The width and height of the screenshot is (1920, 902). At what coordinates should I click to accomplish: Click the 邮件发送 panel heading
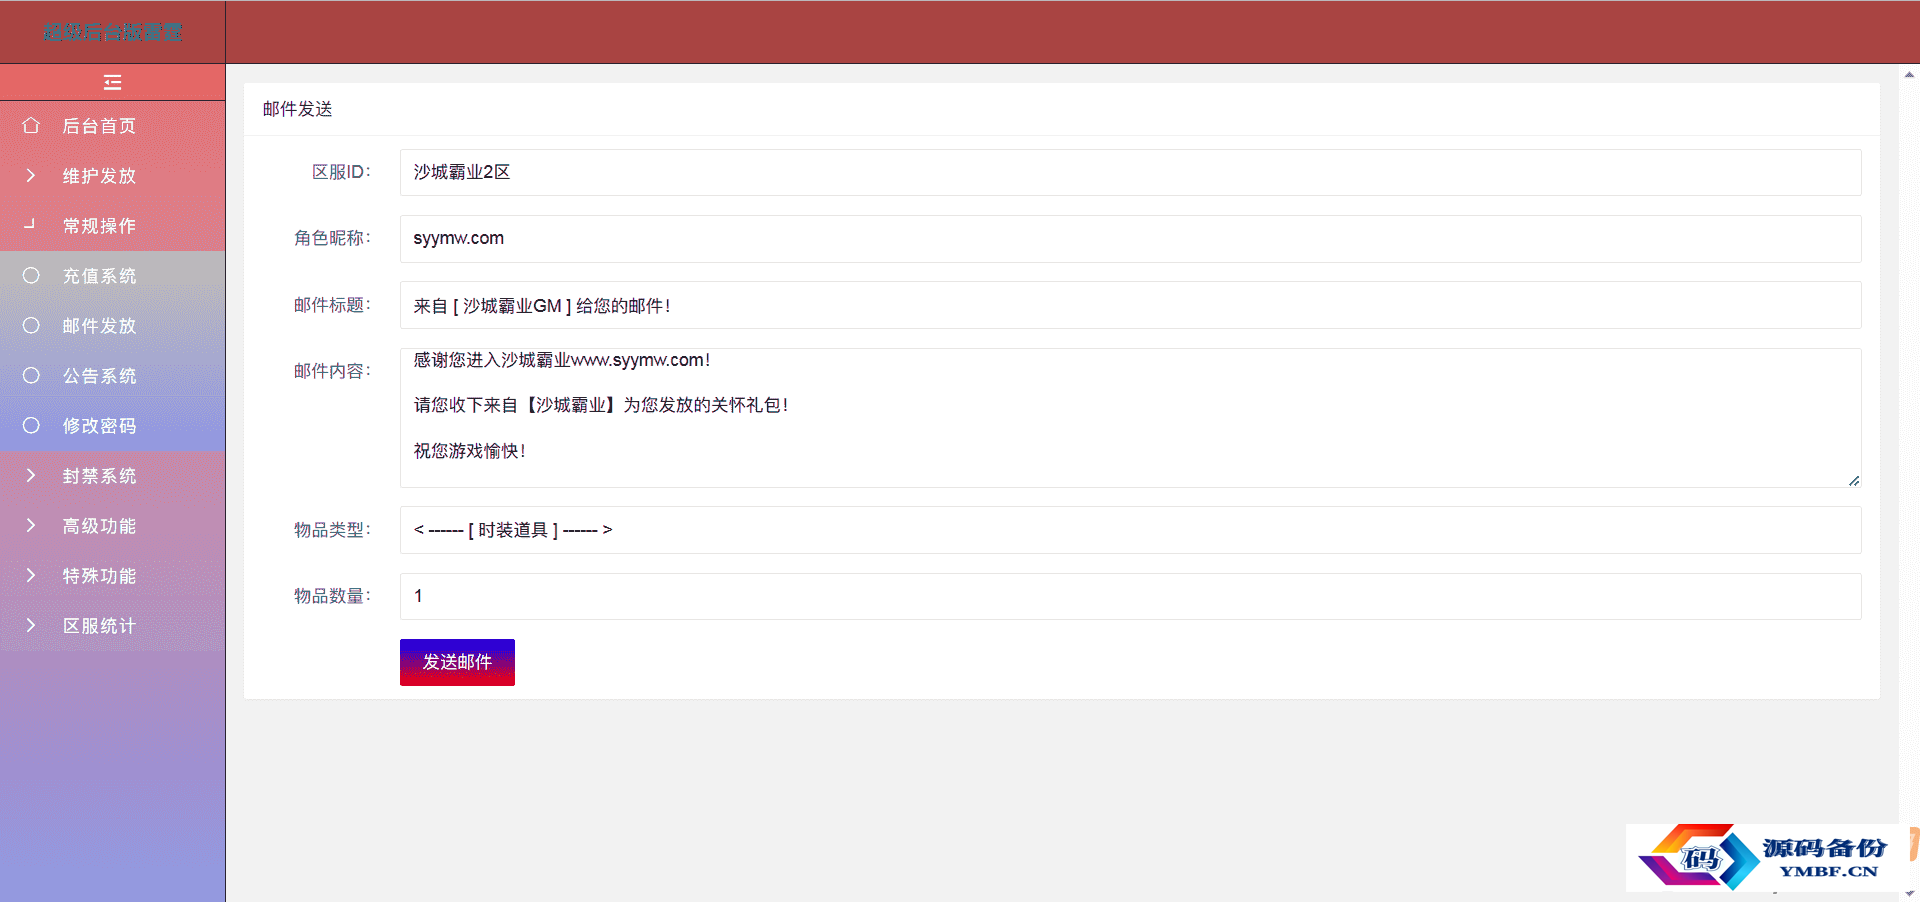(x=298, y=109)
